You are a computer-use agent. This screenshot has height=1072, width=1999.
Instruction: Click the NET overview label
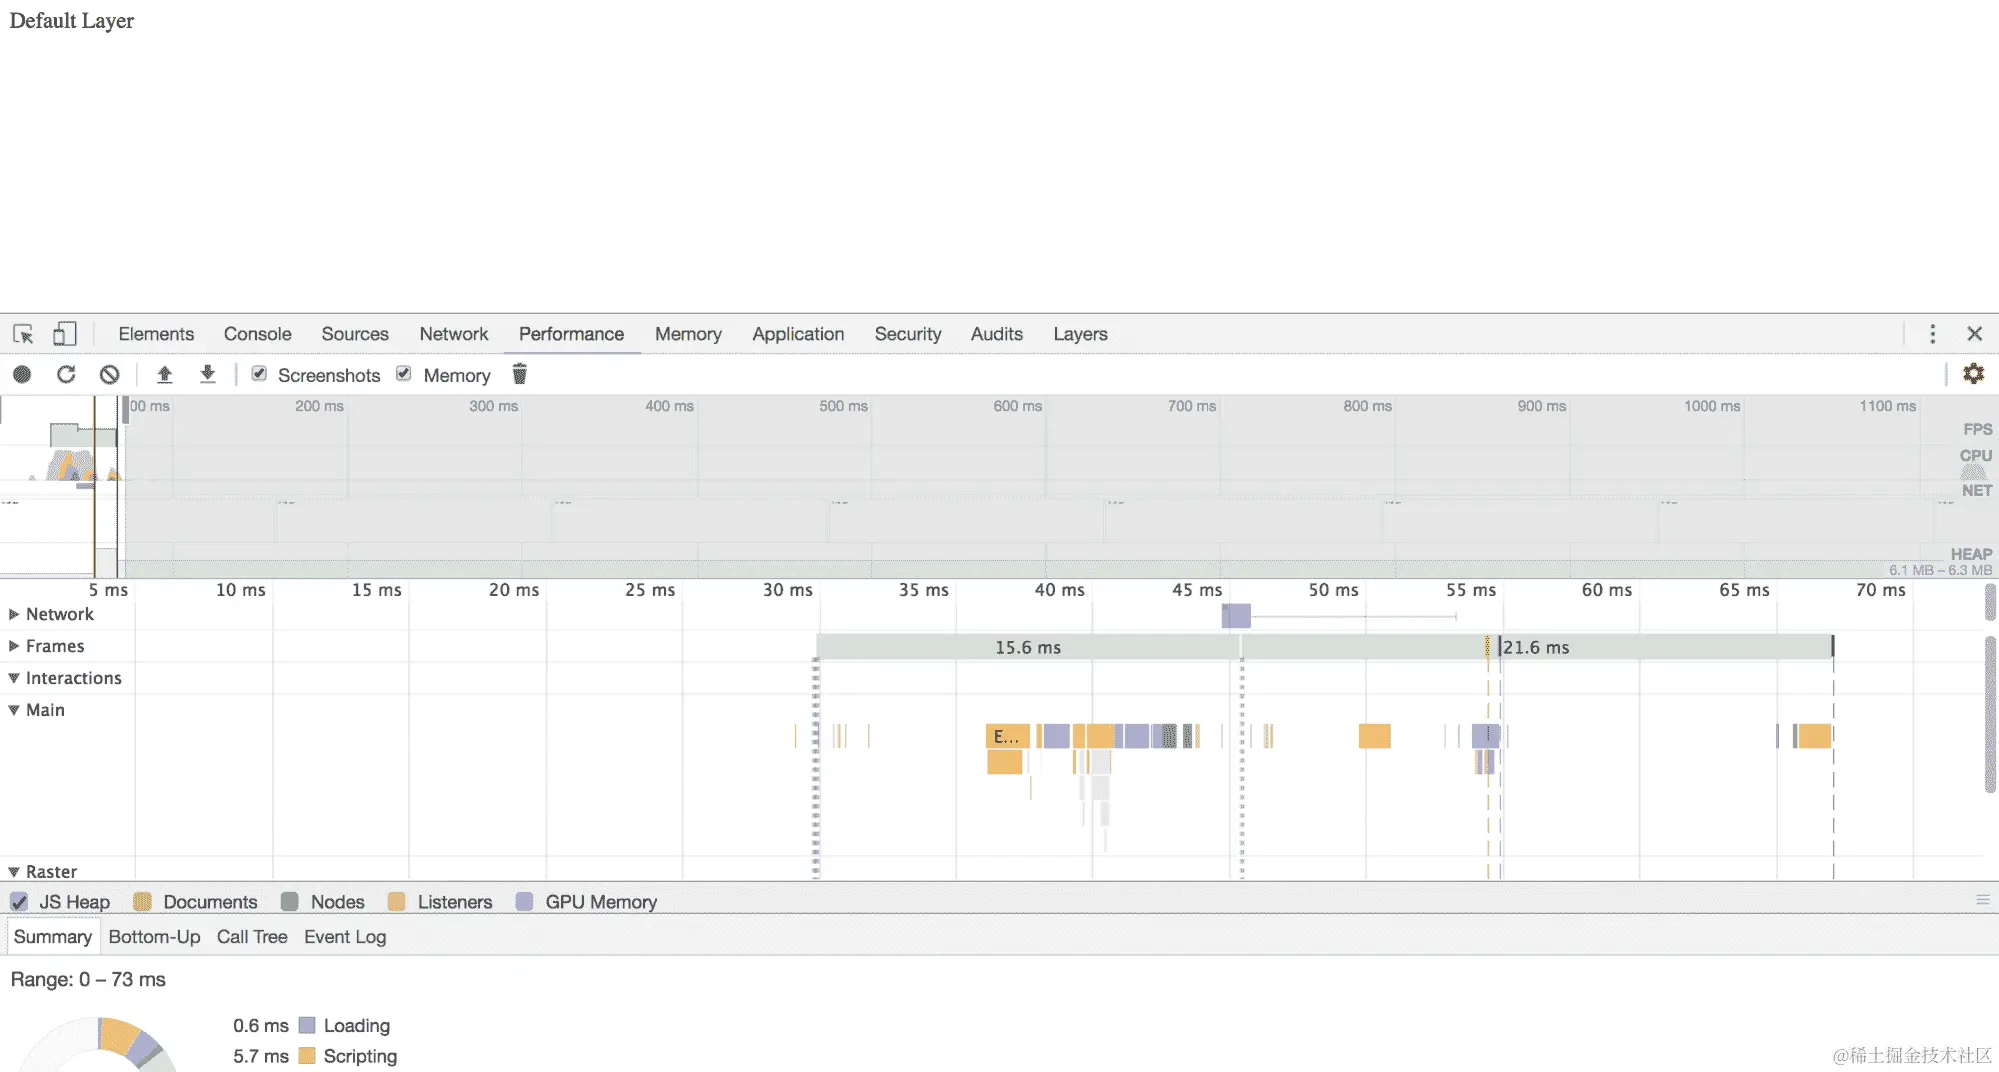pos(1976,490)
